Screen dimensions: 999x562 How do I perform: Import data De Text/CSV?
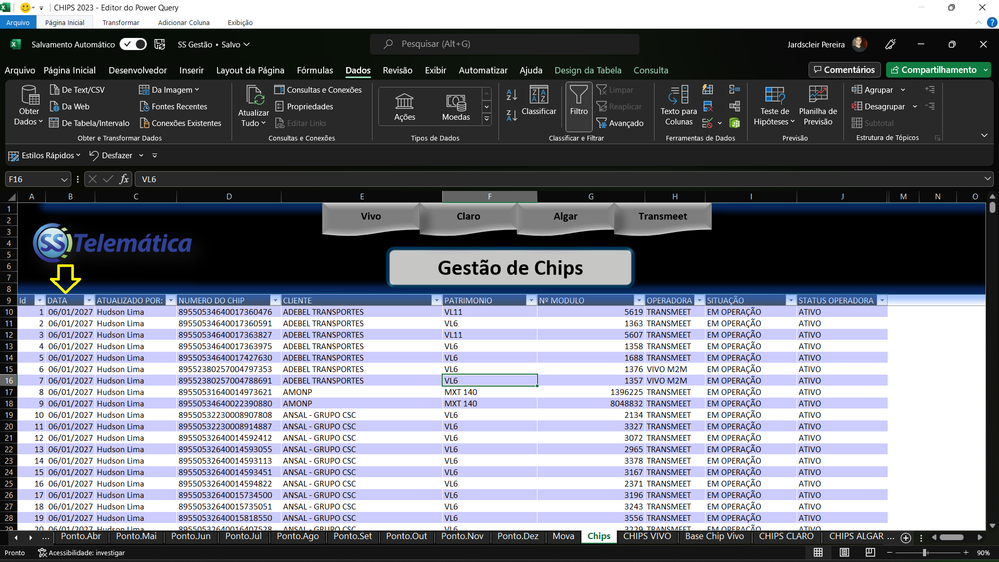point(77,90)
